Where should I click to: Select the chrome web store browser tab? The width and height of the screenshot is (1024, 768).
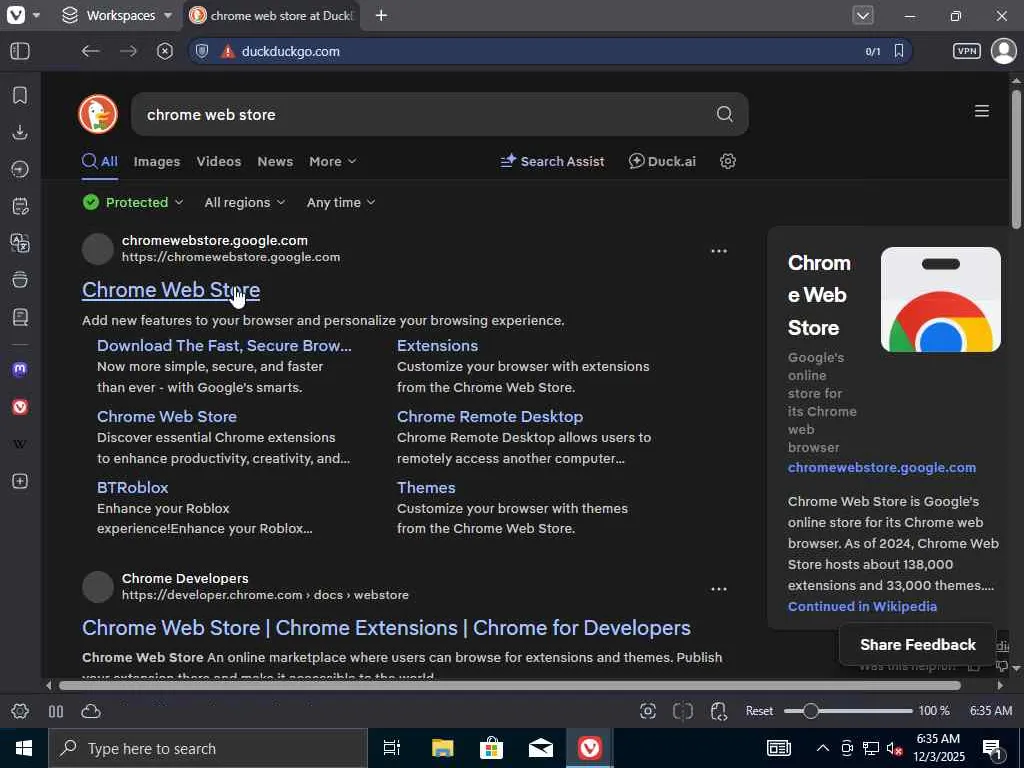click(272, 16)
